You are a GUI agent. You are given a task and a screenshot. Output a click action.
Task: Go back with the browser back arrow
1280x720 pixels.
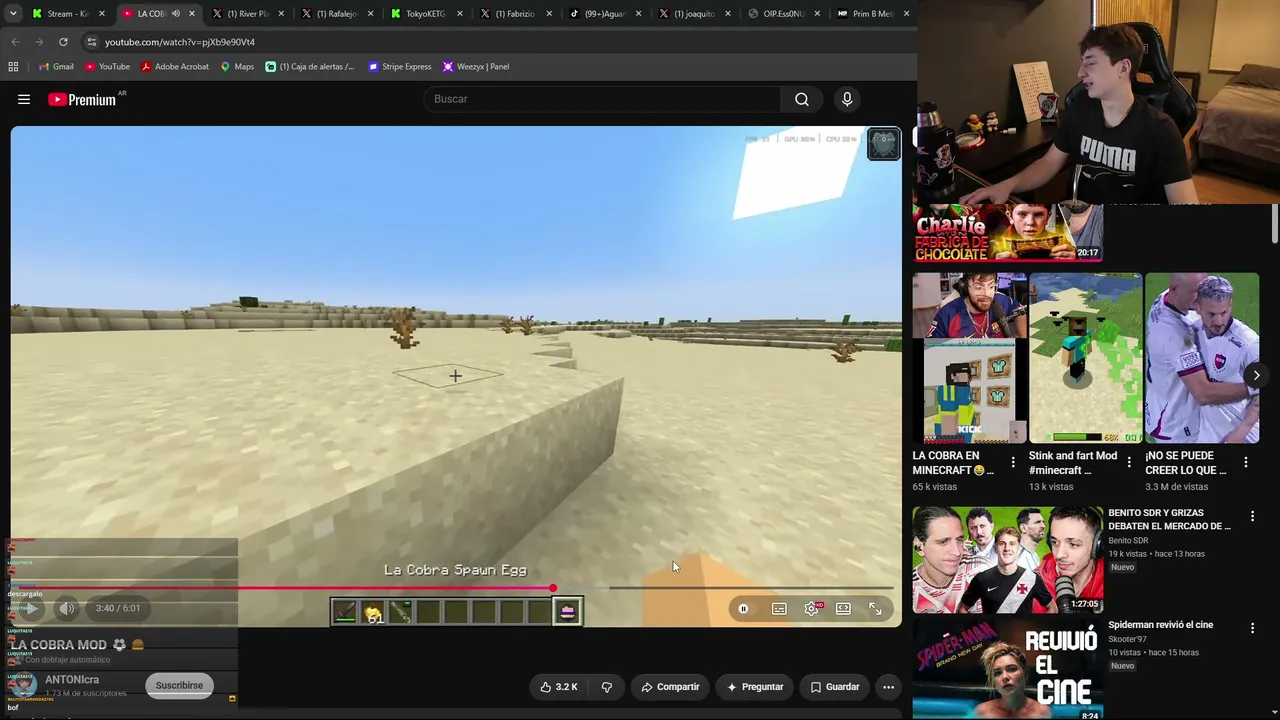[x=15, y=42]
